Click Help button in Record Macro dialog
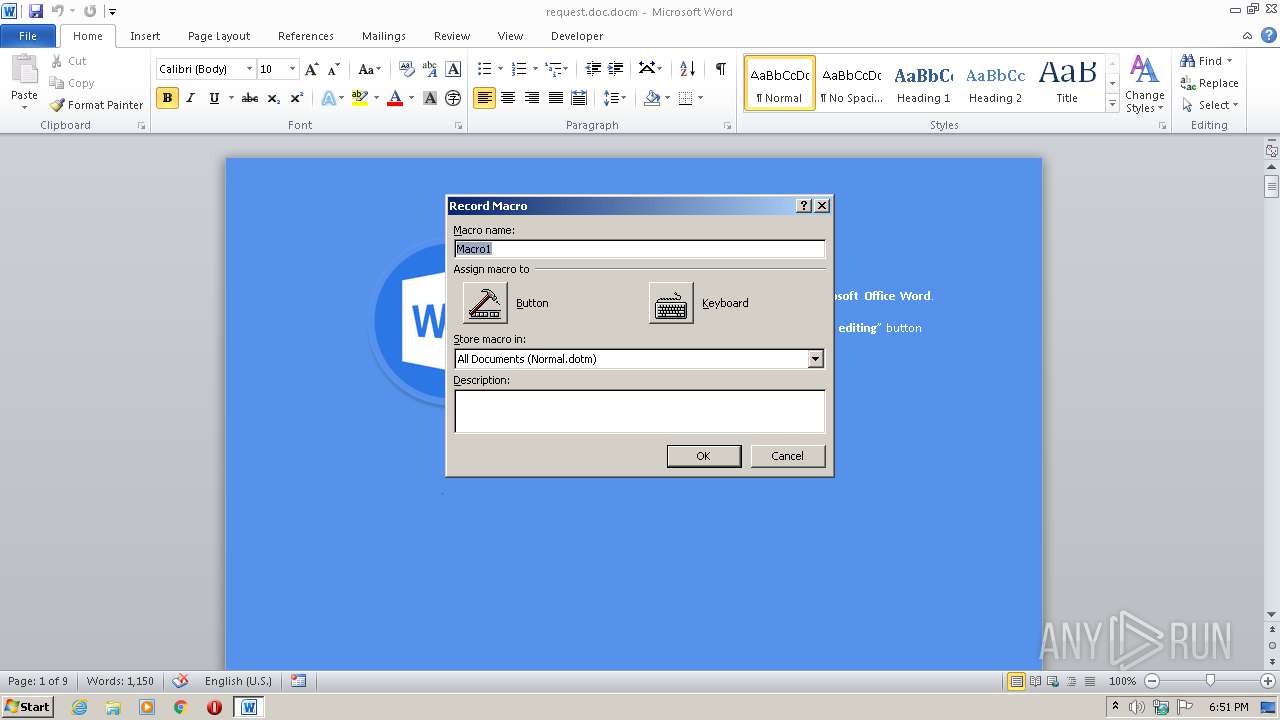Screen dimensions: 1280x720 [804, 206]
